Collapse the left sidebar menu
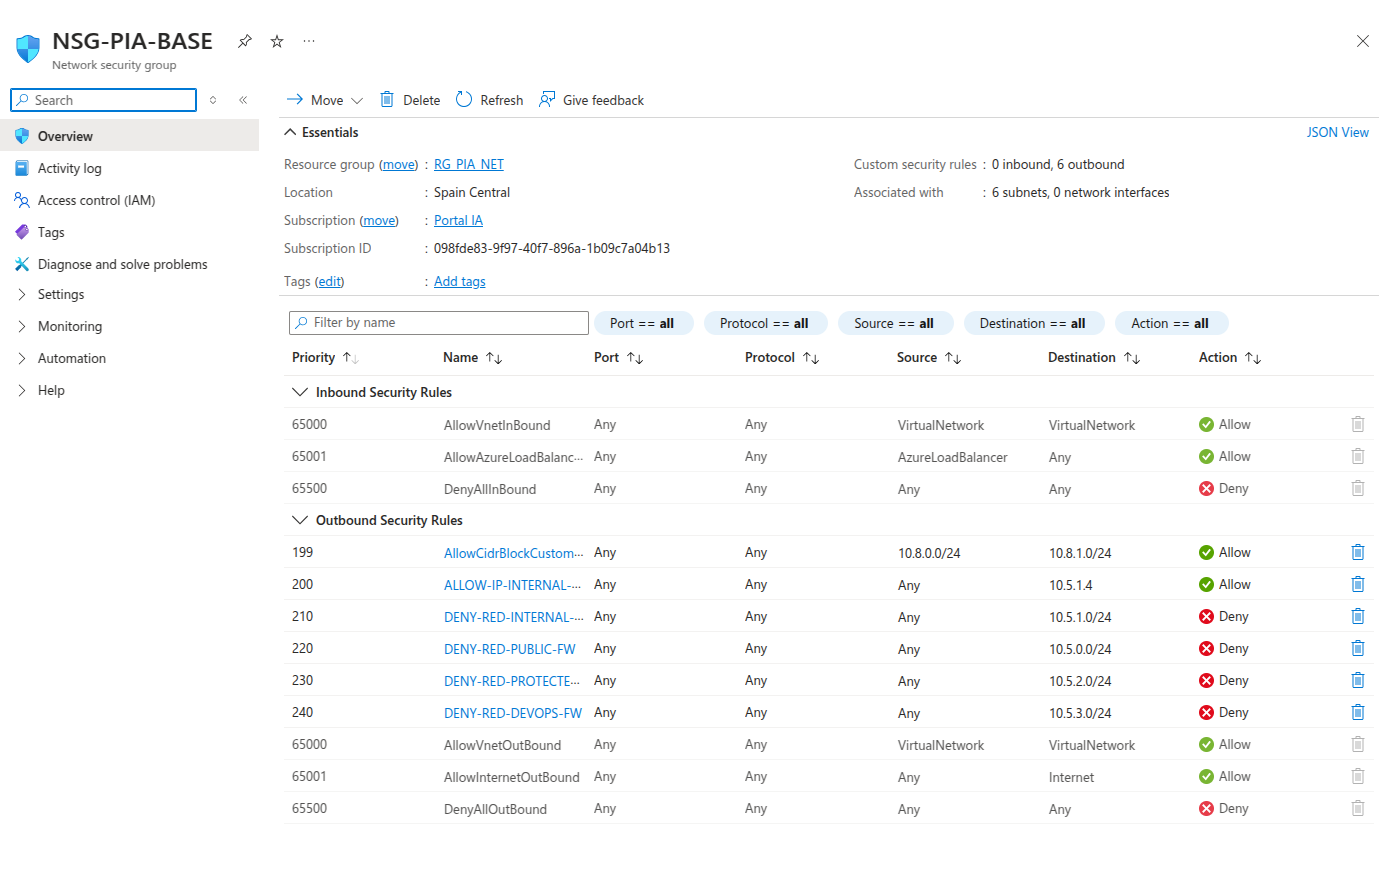 (243, 100)
